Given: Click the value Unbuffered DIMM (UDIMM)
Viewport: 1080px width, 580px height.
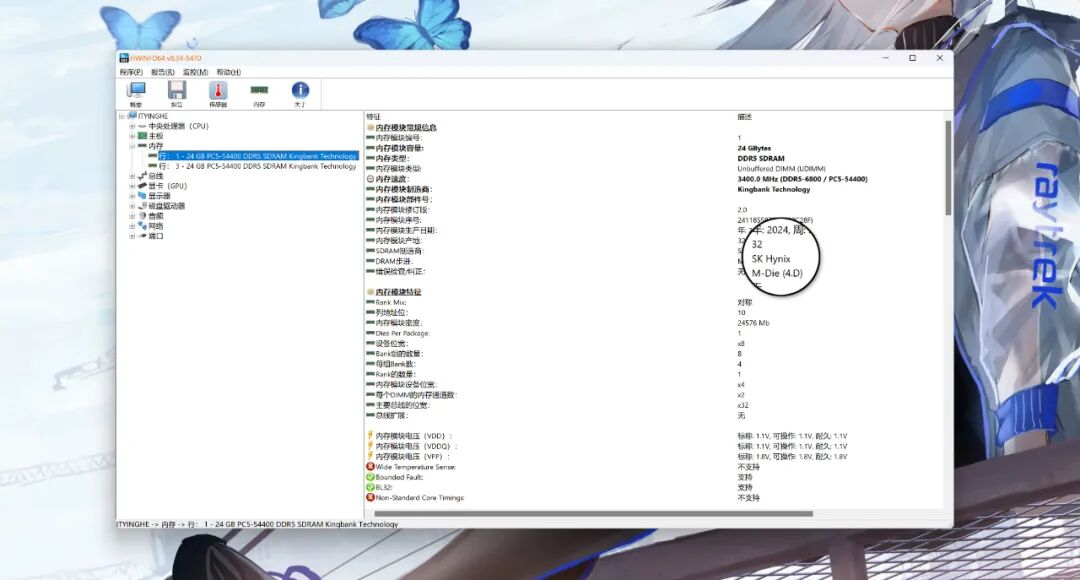Looking at the screenshot, I should pos(781,169).
